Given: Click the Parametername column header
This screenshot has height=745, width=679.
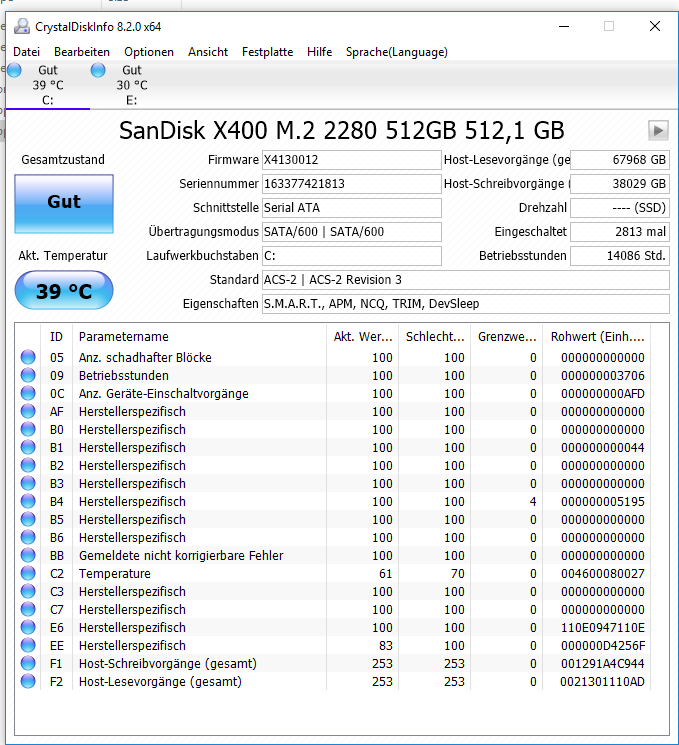Looking at the screenshot, I should click(x=200, y=336).
